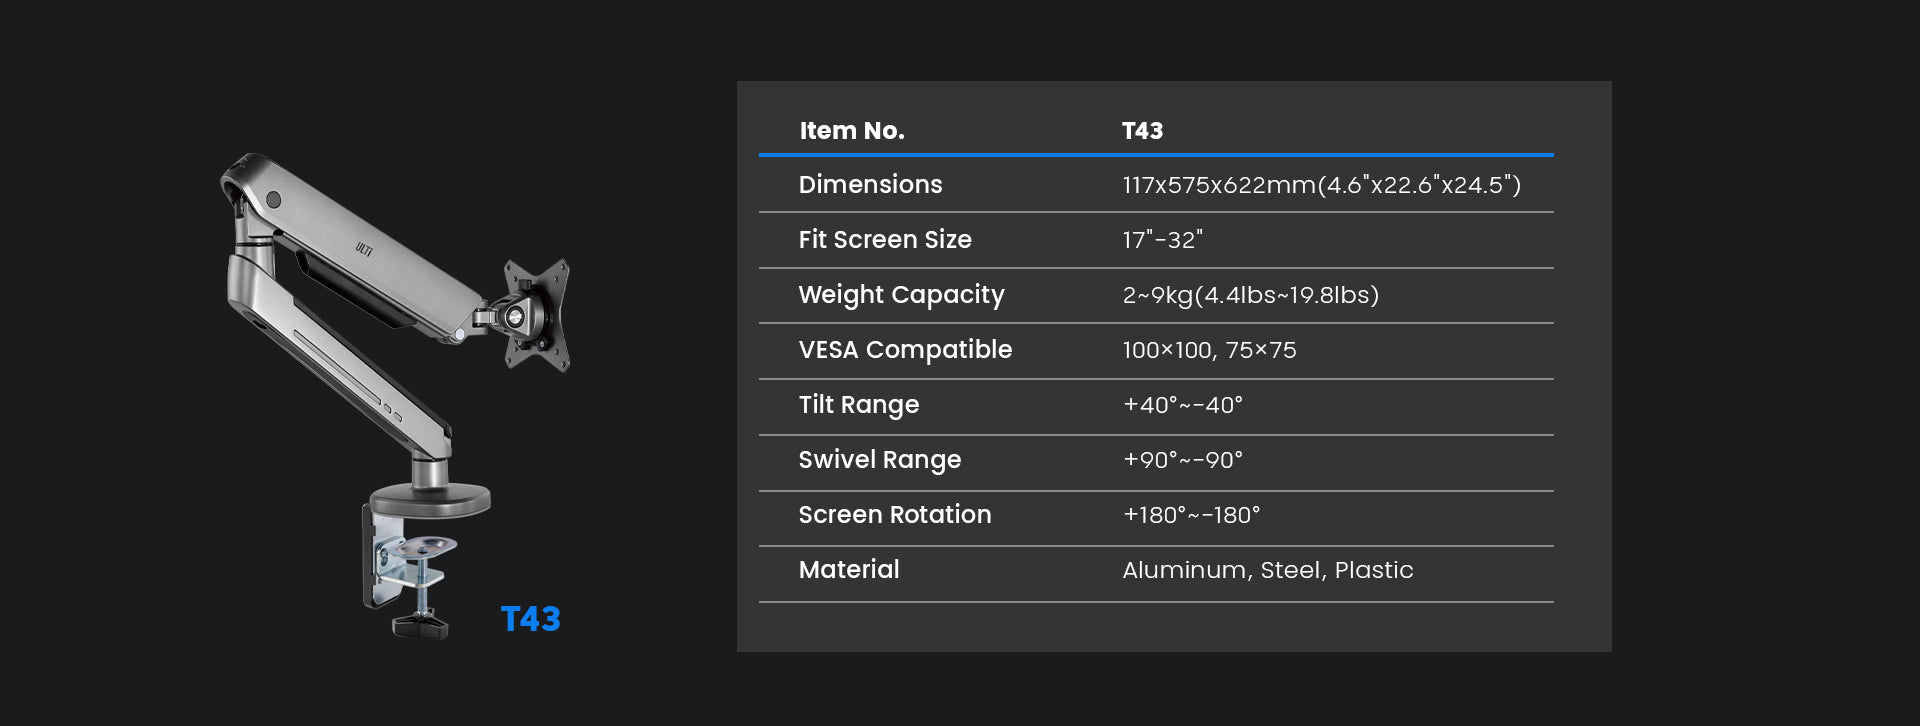Click the T43 value in the table header

pyautogui.click(x=1142, y=131)
